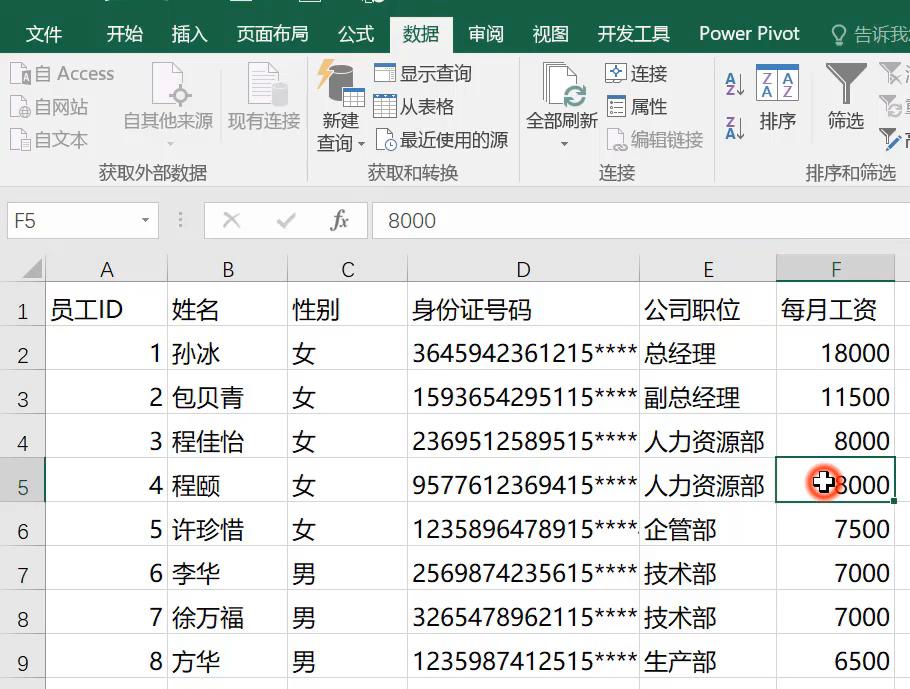Viewport: 910px width, 689px height.
Task: Import data from website (自网站)
Action: (x=50, y=107)
